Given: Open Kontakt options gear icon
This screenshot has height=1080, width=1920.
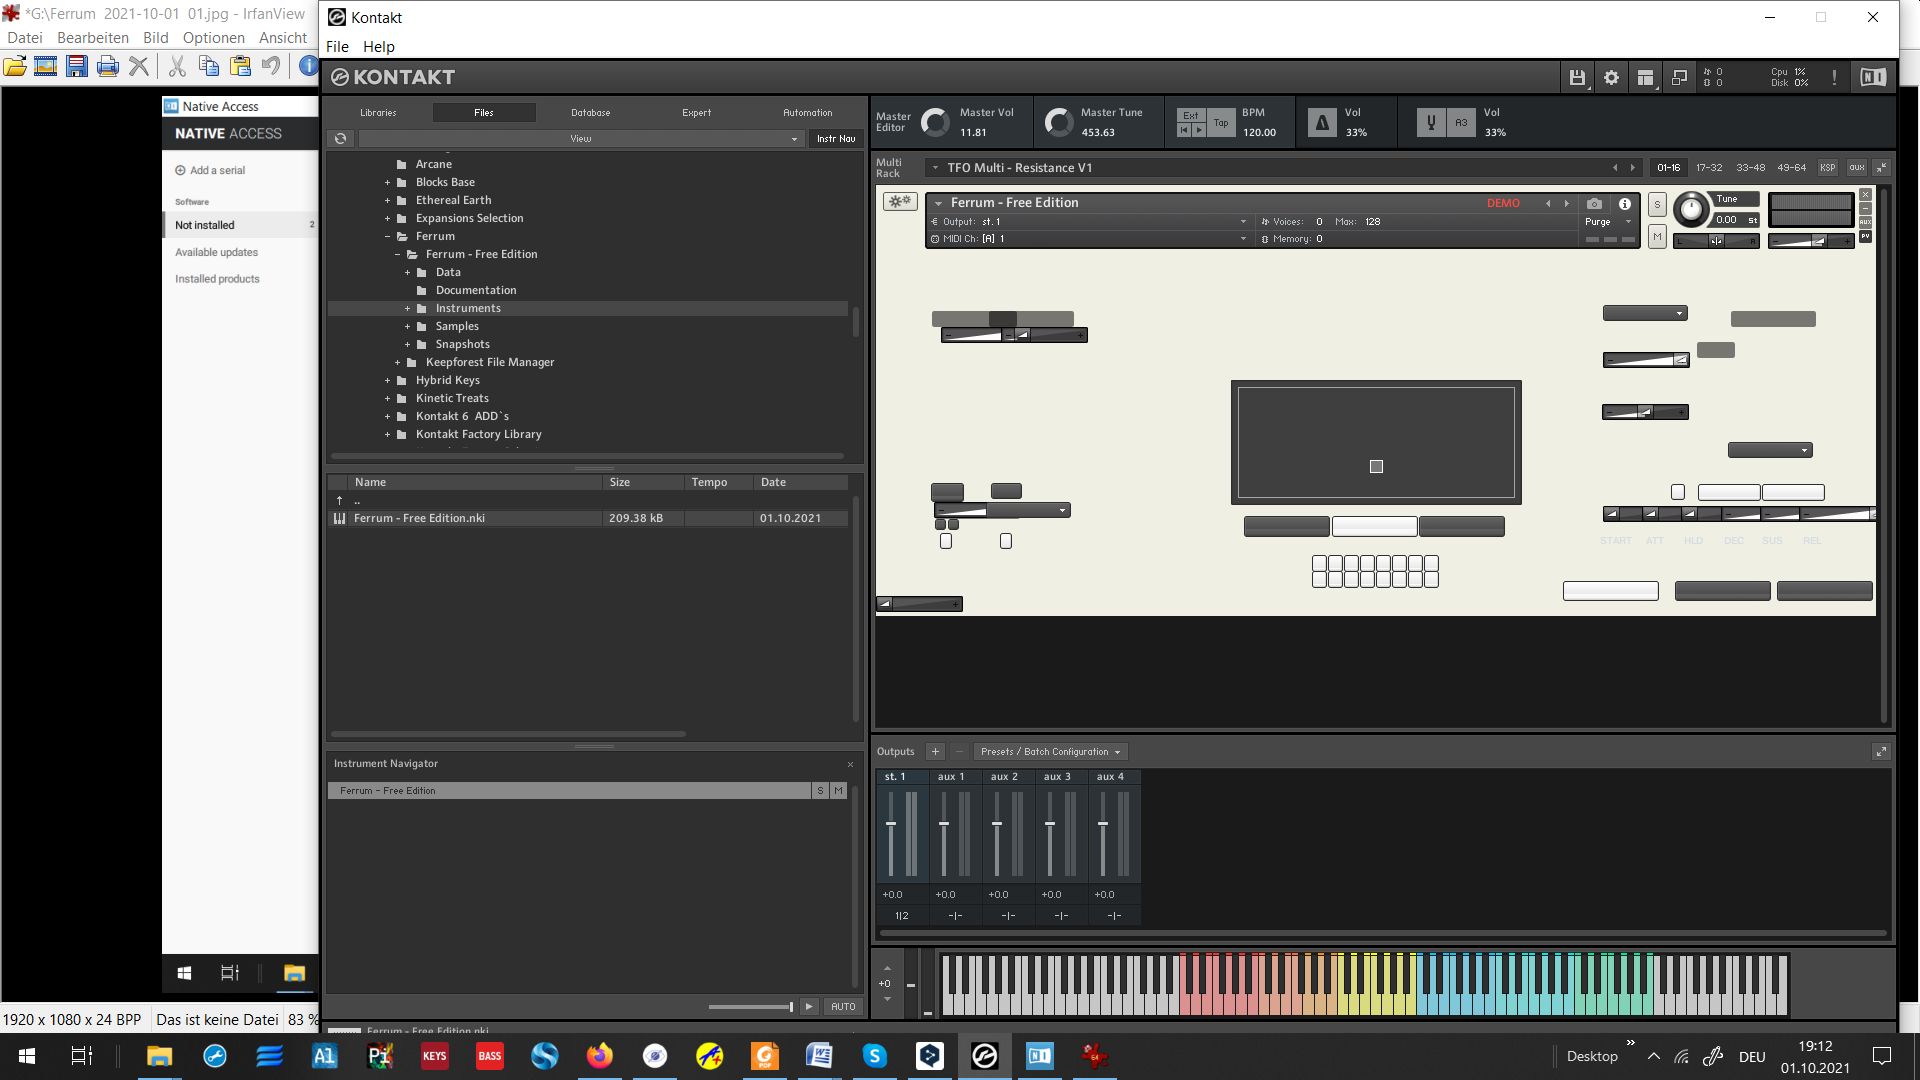Looking at the screenshot, I should pos(1611,78).
